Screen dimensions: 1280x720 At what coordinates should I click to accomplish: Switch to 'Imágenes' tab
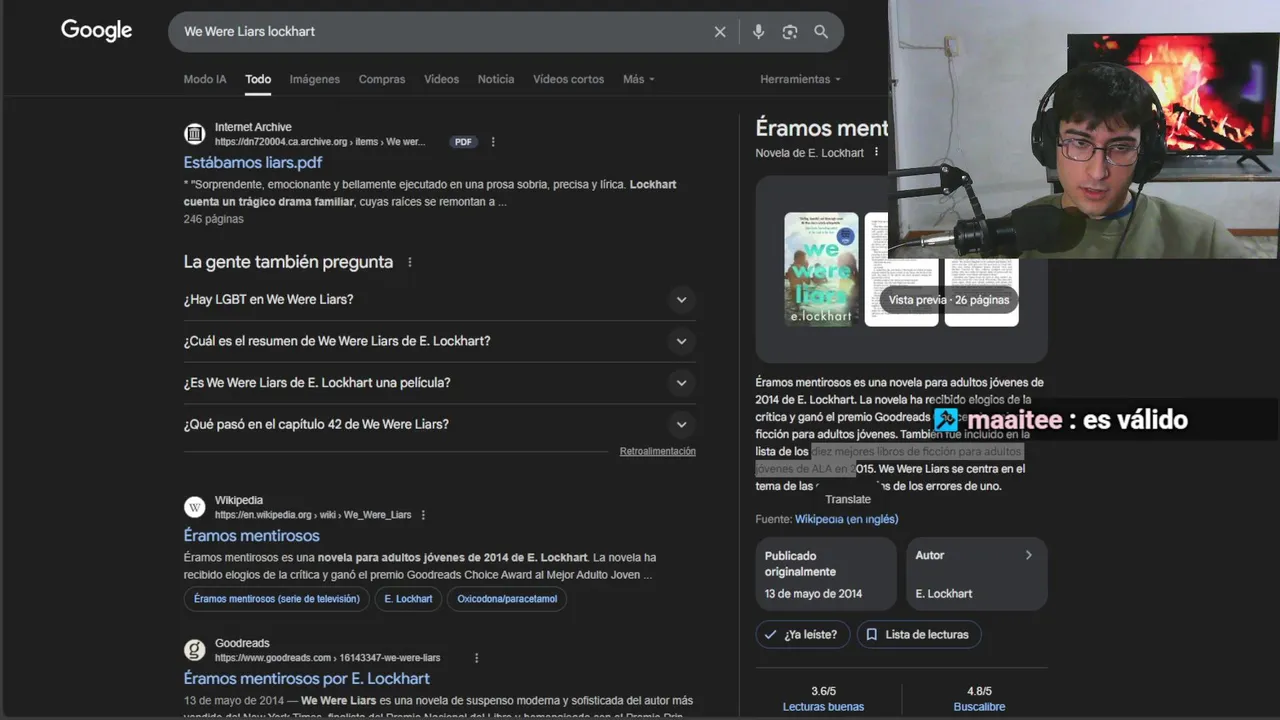tap(315, 79)
